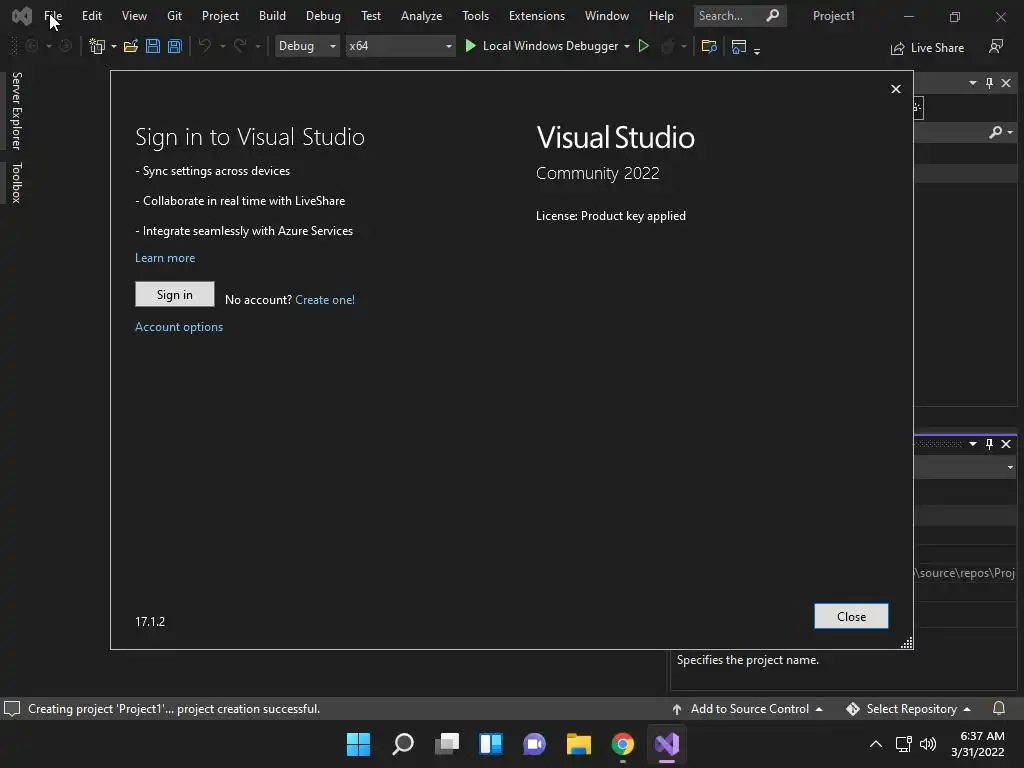Screen dimensions: 1024x768
Task: Open Windows Start menu on taskbar
Action: pos(358,744)
